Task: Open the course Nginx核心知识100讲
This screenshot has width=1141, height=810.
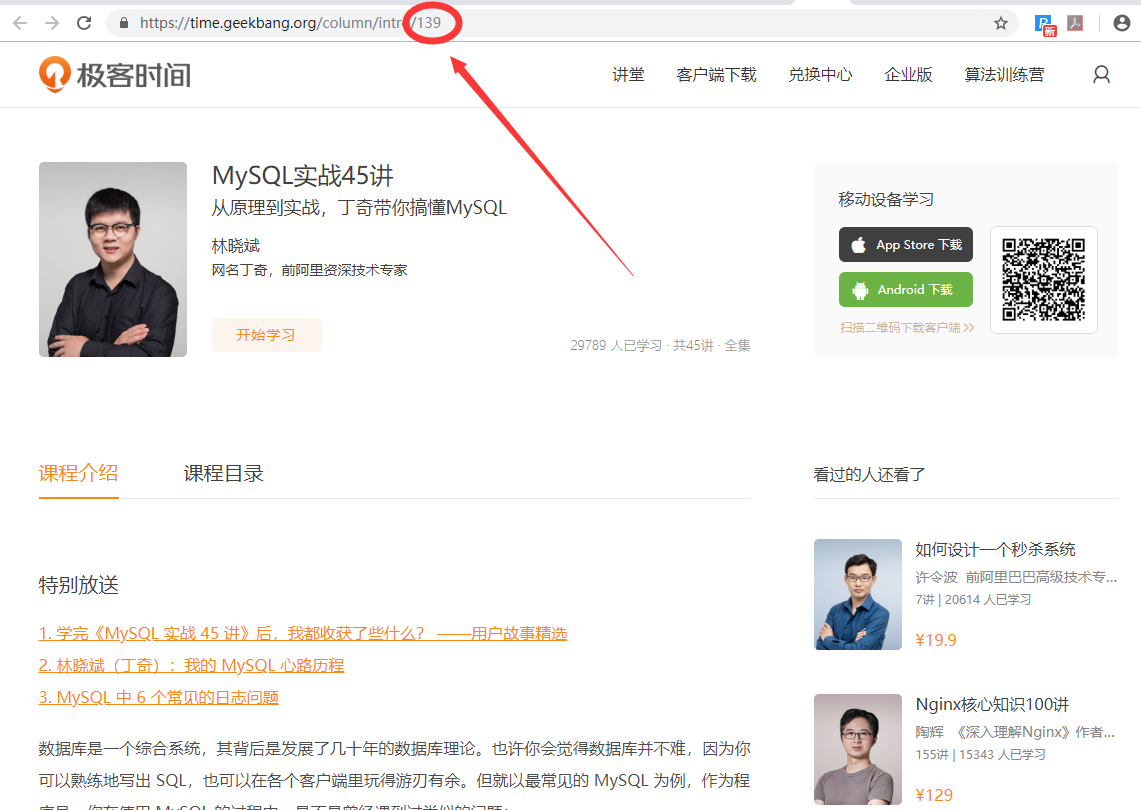Action: [992, 704]
